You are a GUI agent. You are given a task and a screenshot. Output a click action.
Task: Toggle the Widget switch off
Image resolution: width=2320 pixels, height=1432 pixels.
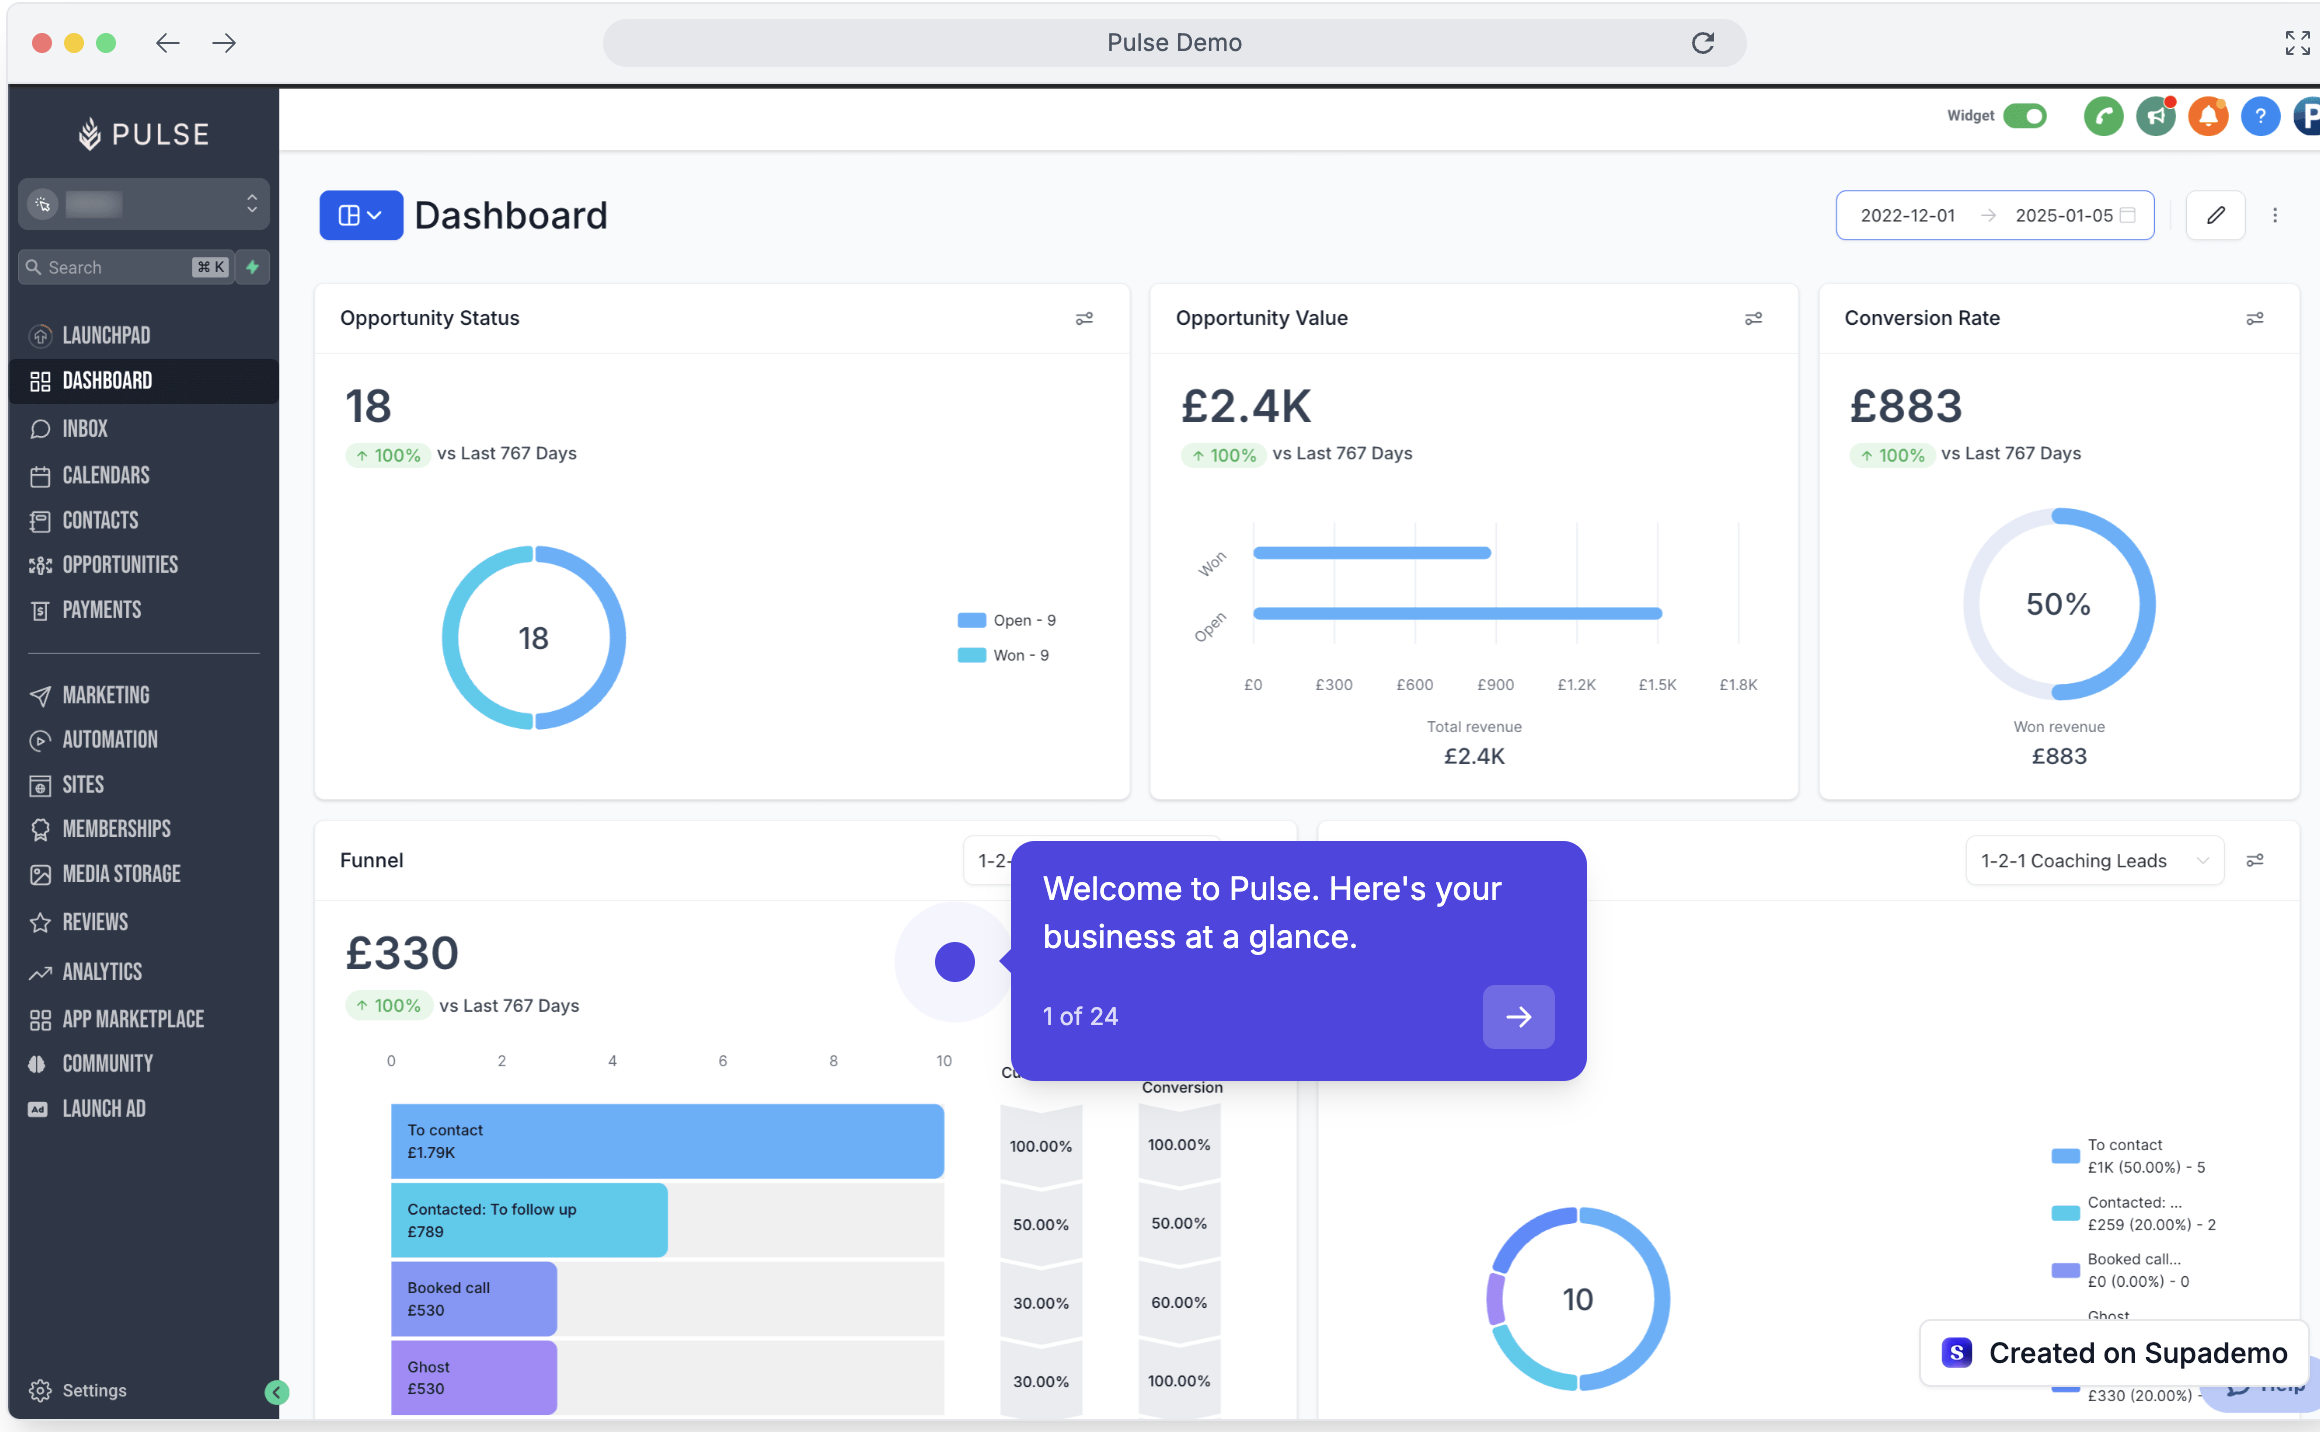tap(2026, 116)
